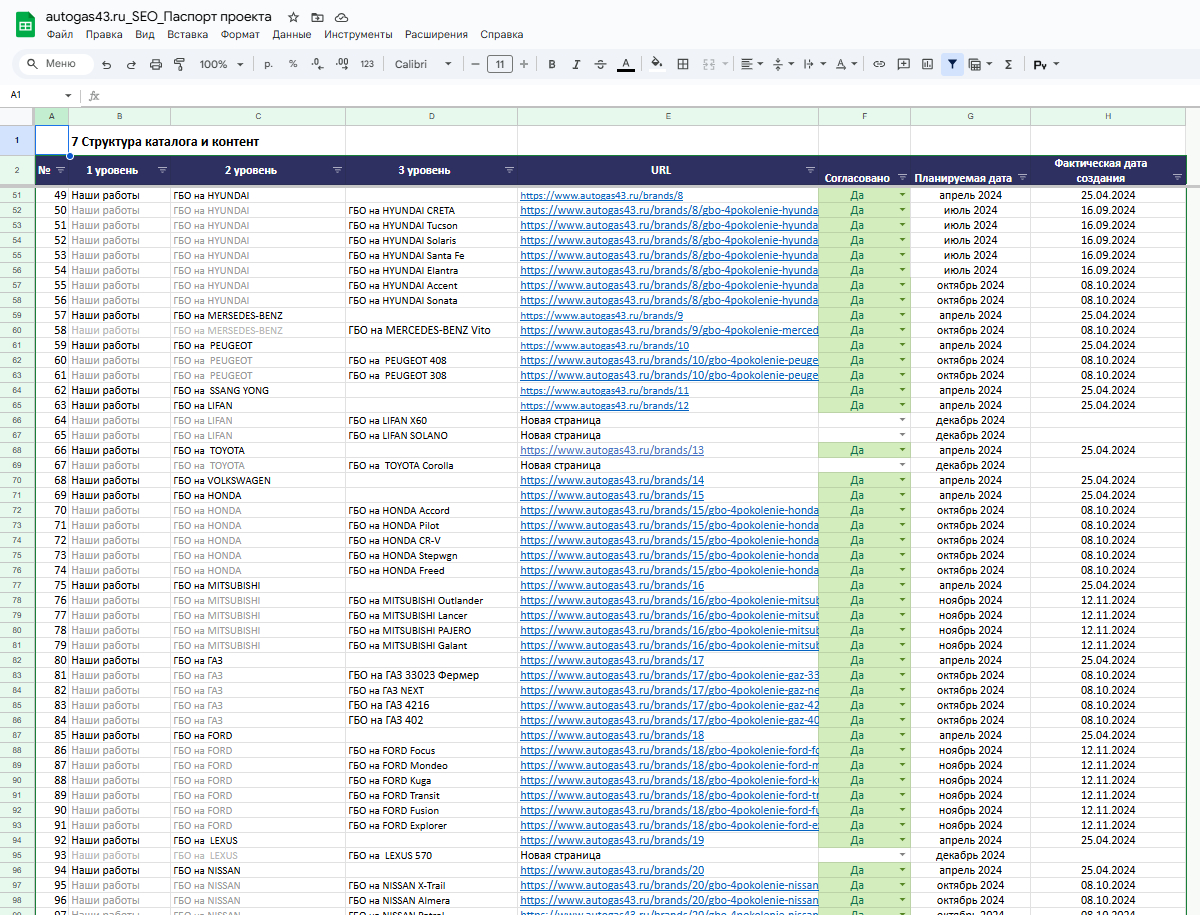Select the Paint format roller tool
The height and width of the screenshot is (915, 1200).
tap(180, 64)
